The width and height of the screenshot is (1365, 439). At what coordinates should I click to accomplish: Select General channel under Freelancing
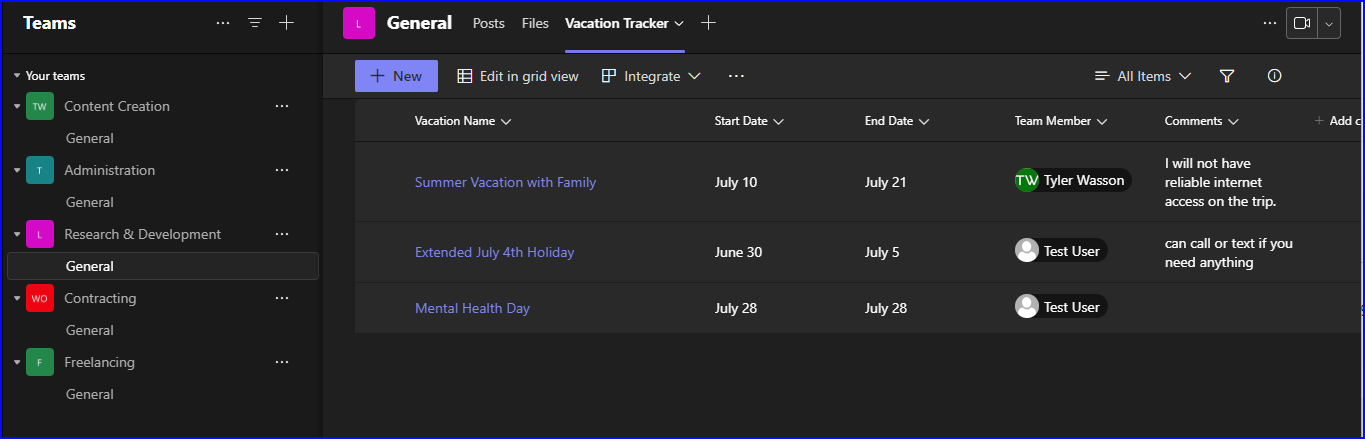tap(90, 394)
